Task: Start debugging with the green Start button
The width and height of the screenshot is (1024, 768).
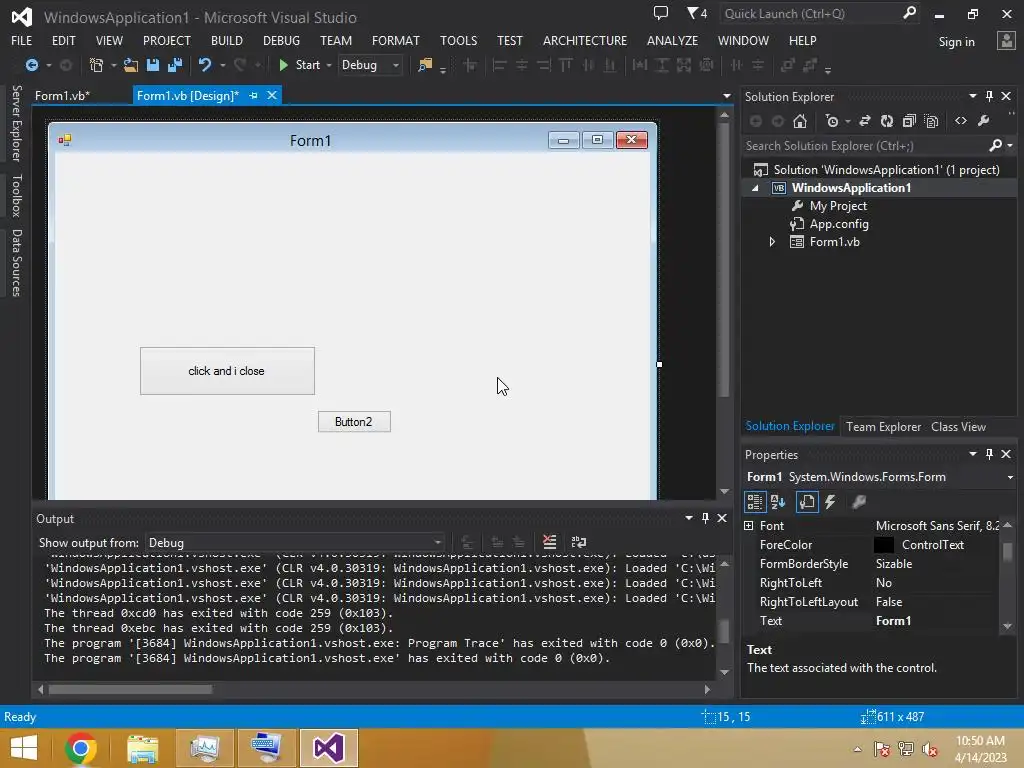Action: tap(300, 65)
